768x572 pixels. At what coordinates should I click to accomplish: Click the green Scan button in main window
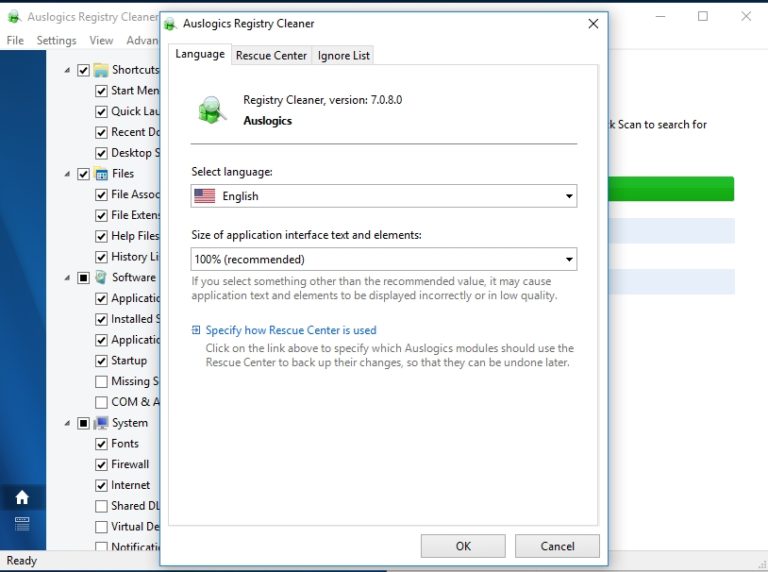(671, 189)
